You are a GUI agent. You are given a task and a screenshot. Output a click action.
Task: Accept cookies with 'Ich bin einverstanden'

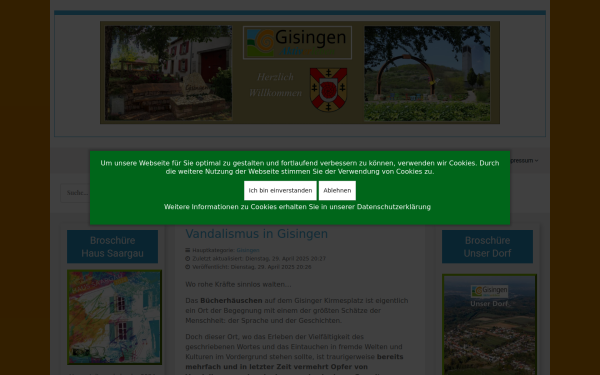click(280, 191)
